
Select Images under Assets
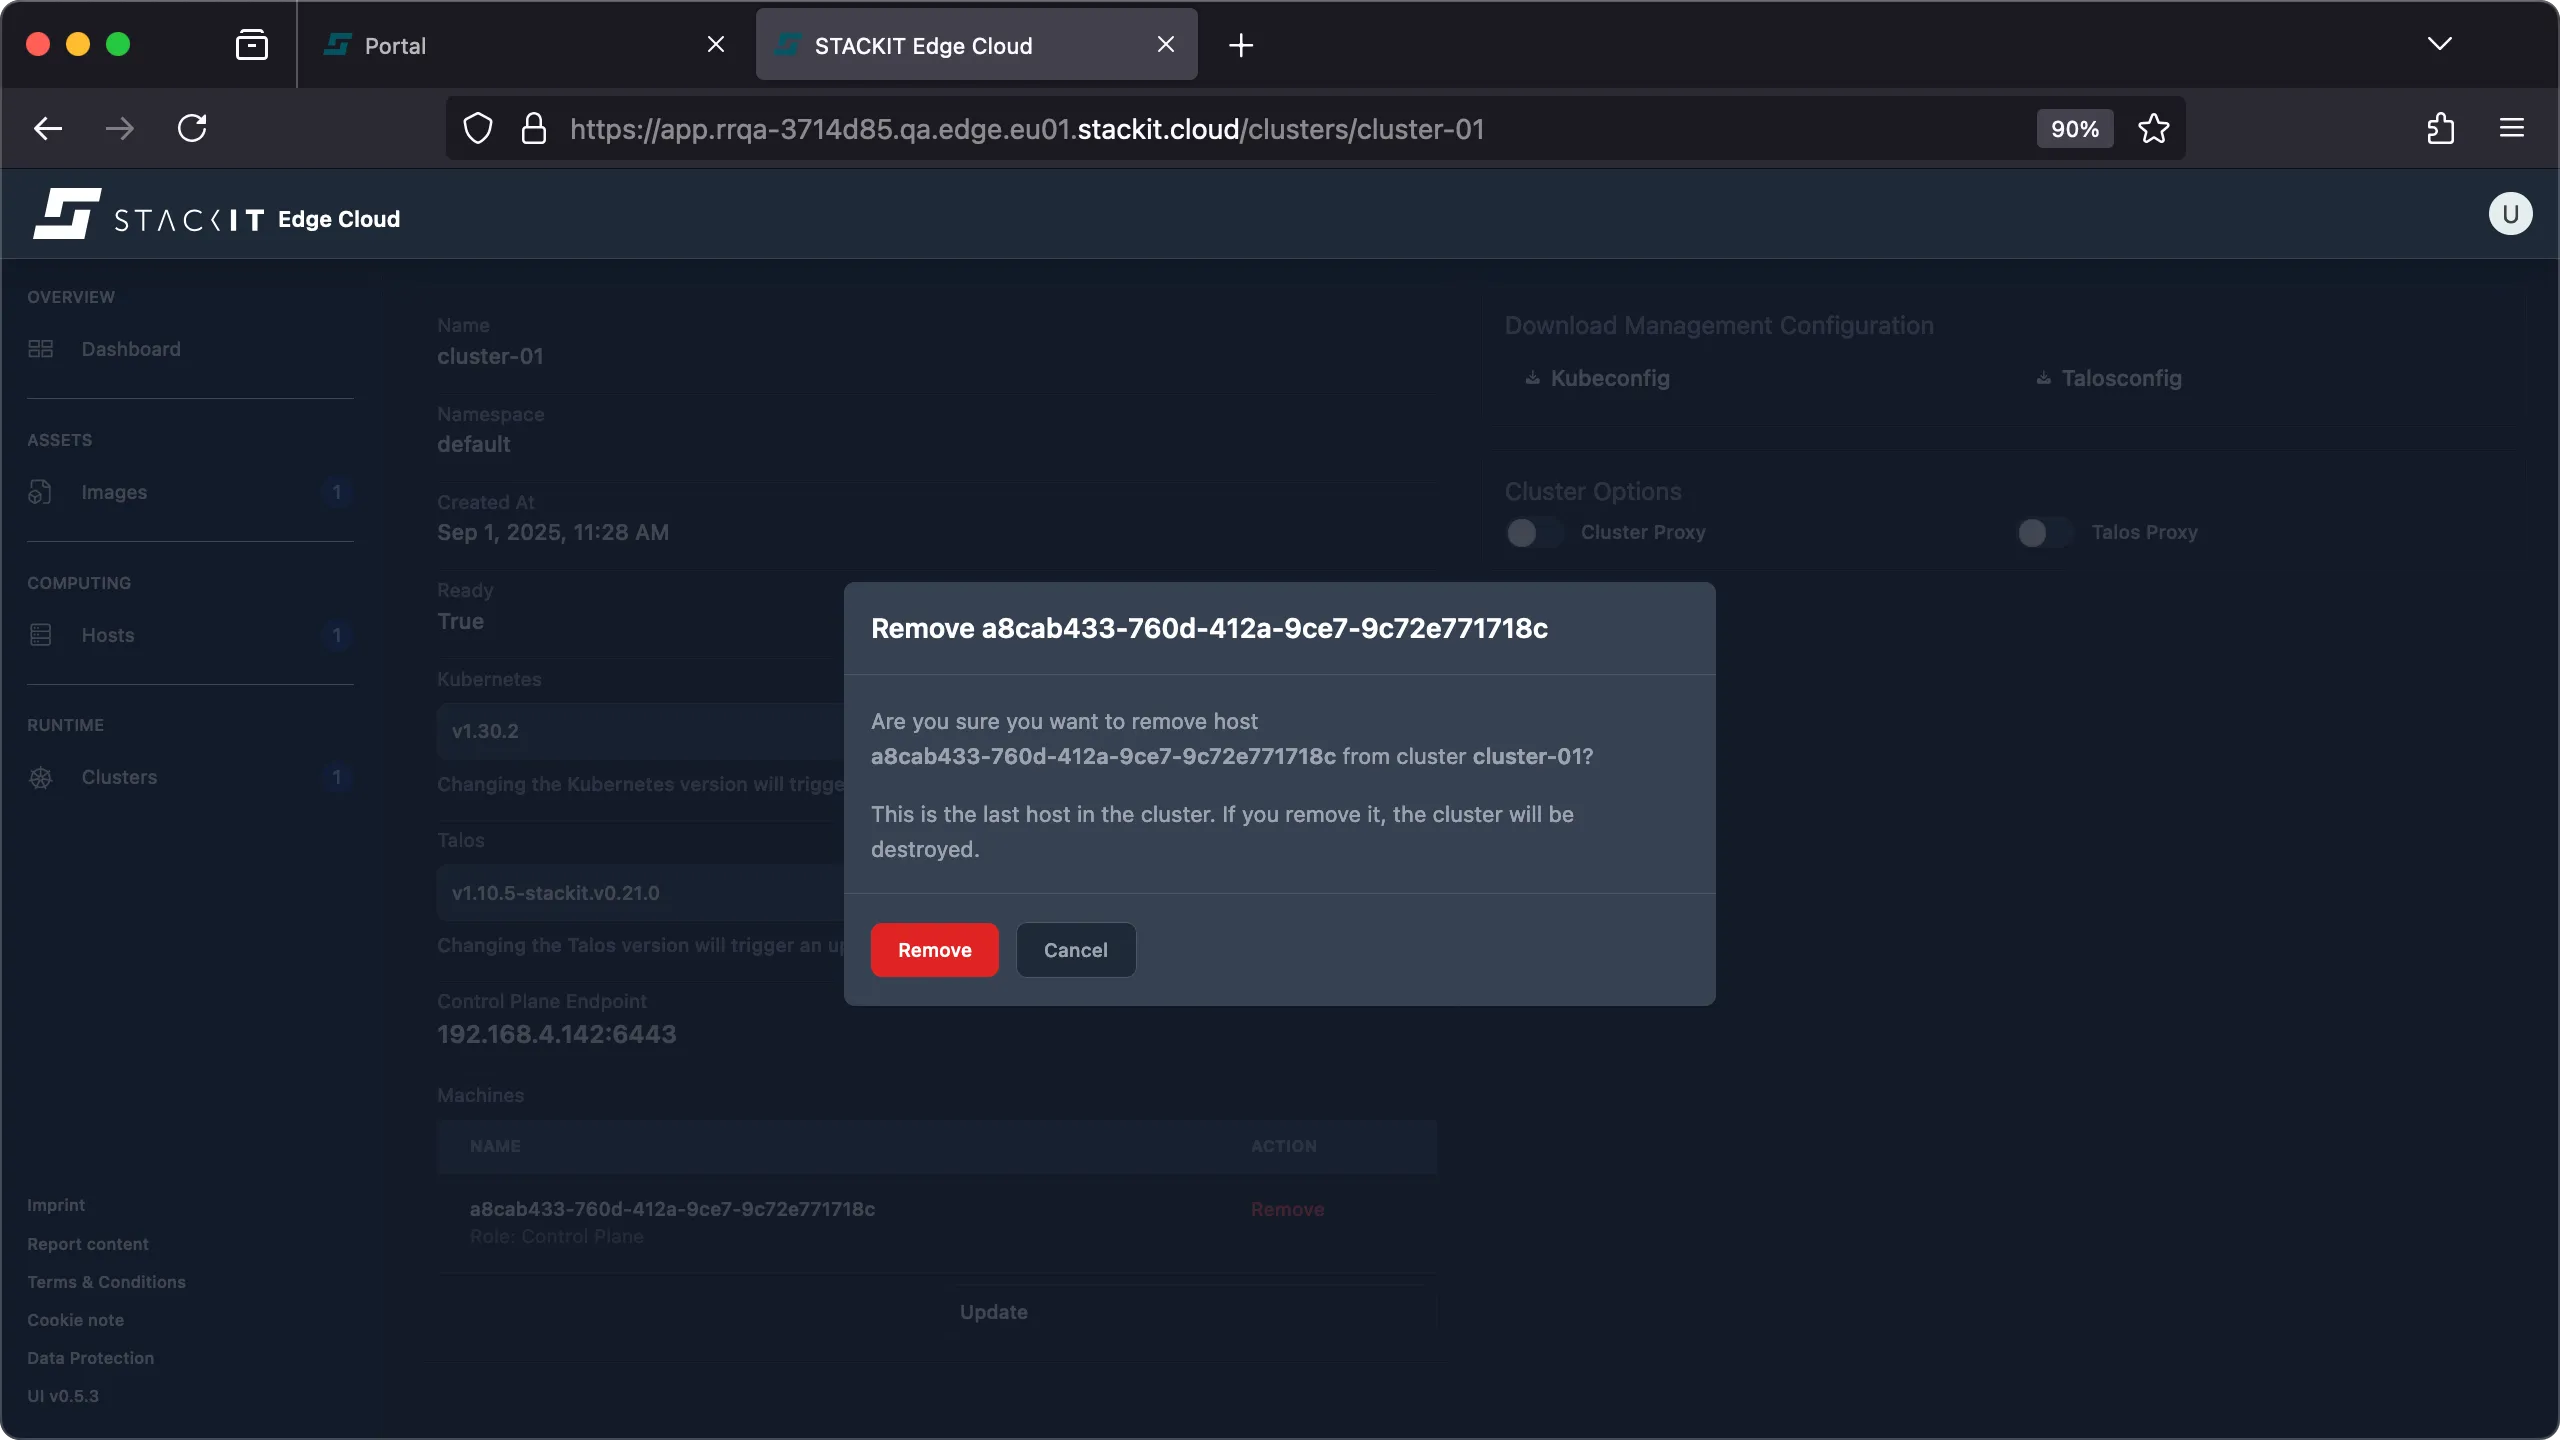tap(113, 491)
